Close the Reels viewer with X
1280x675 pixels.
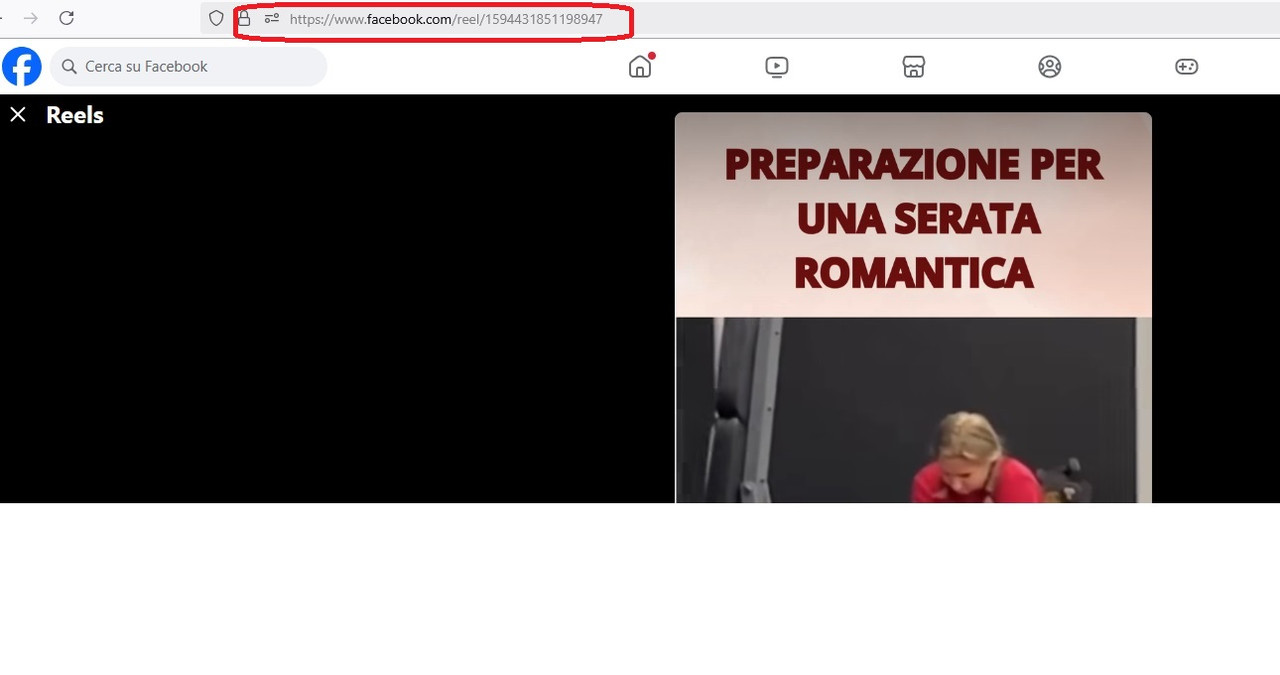18,115
